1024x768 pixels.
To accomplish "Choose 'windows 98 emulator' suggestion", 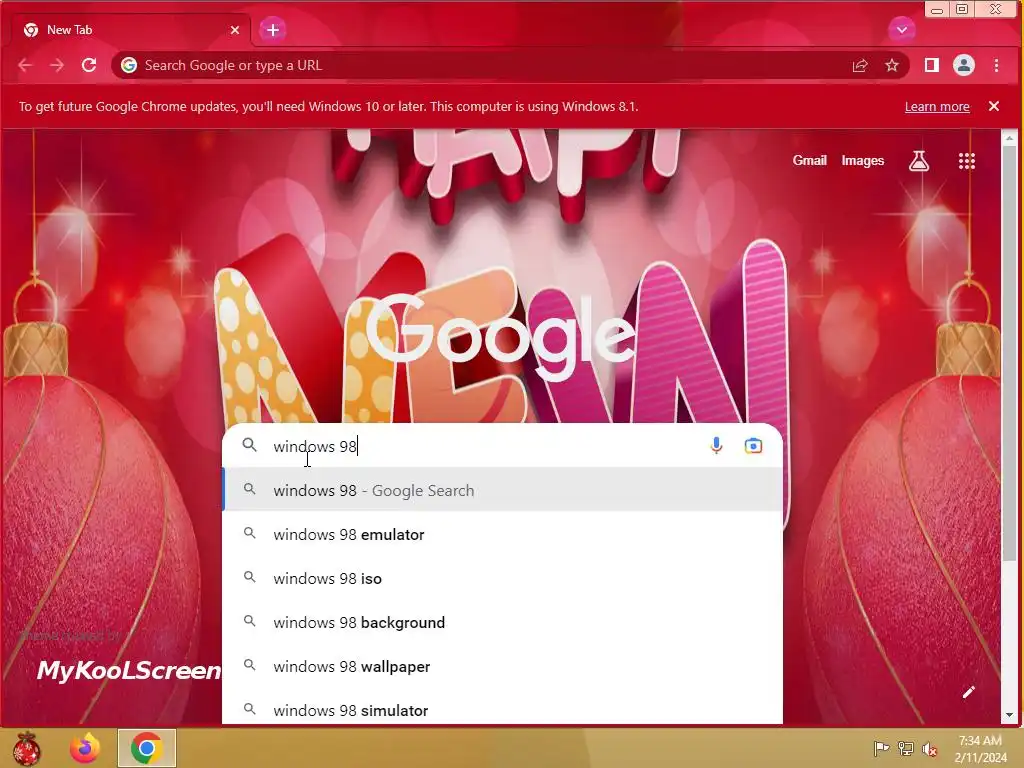I will pyautogui.click(x=502, y=534).
